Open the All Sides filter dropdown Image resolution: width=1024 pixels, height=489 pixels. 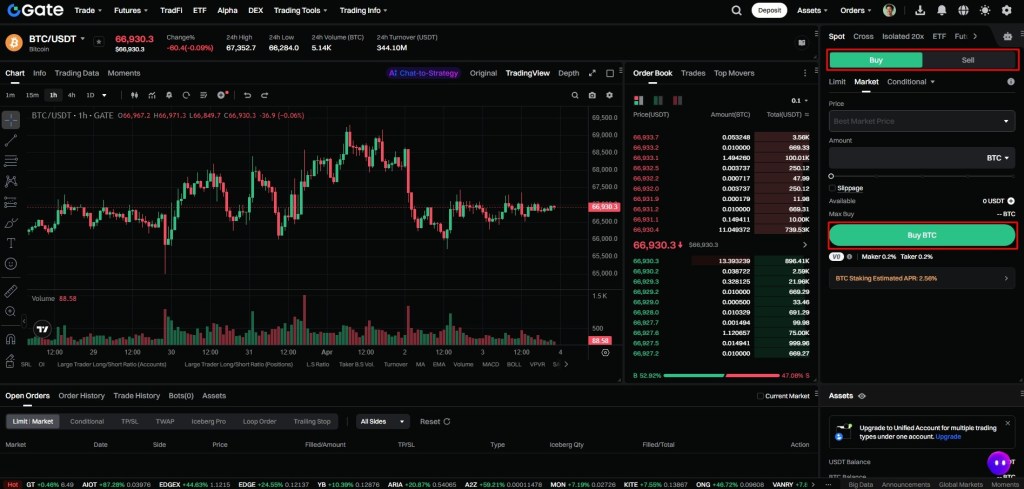[383, 422]
